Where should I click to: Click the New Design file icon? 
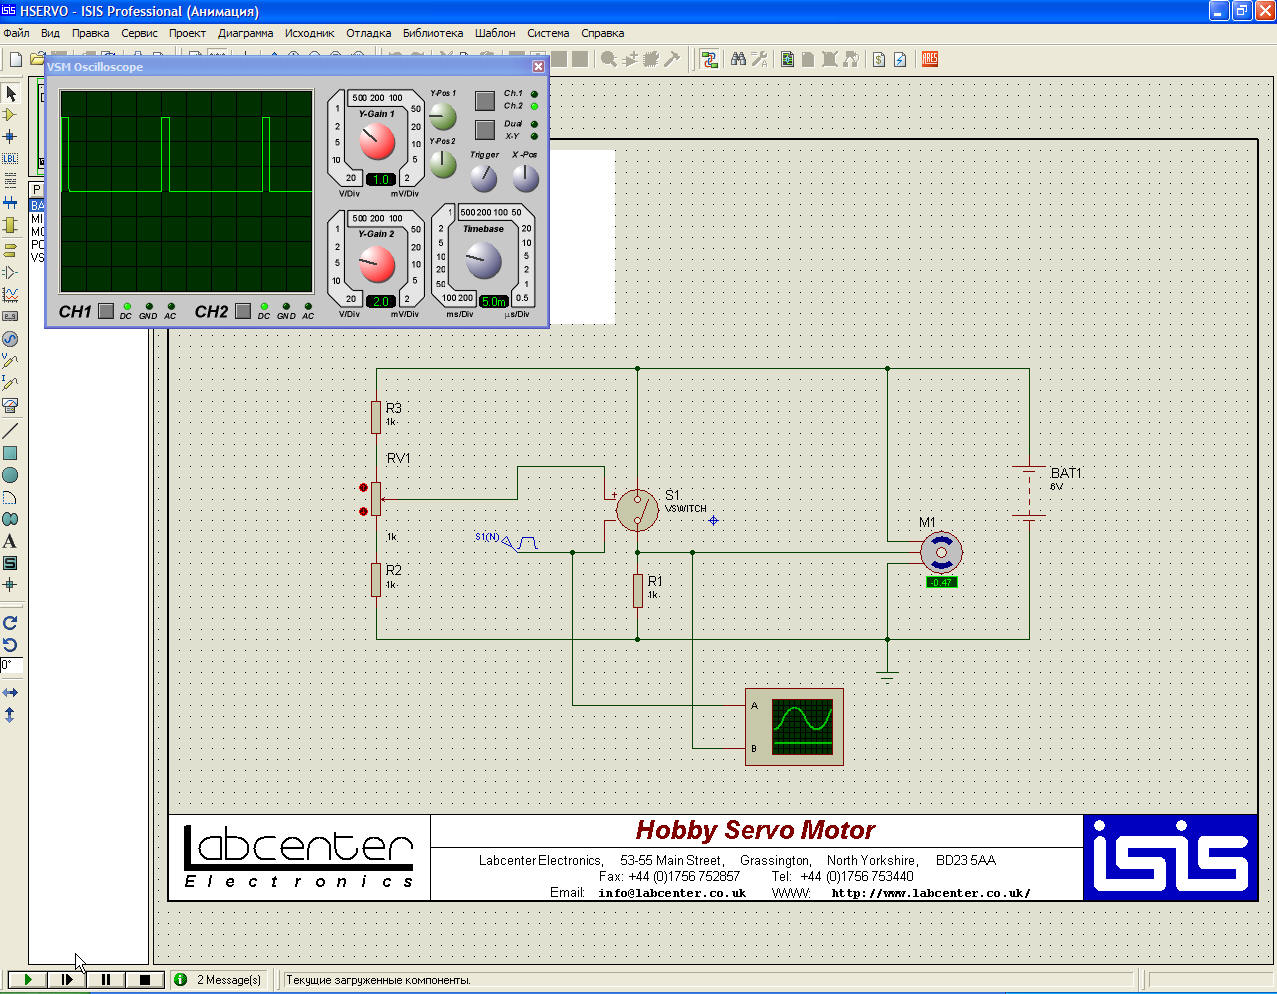(15, 59)
